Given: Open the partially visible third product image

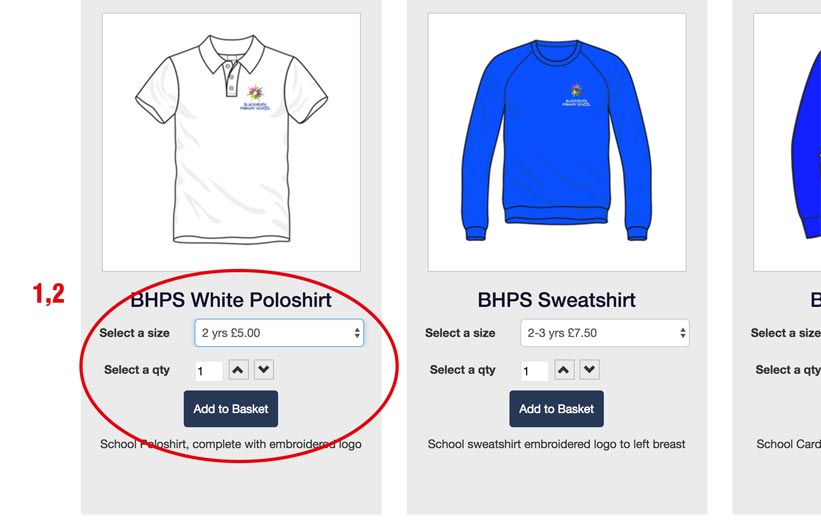Looking at the screenshot, I should pyautogui.click(x=787, y=142).
